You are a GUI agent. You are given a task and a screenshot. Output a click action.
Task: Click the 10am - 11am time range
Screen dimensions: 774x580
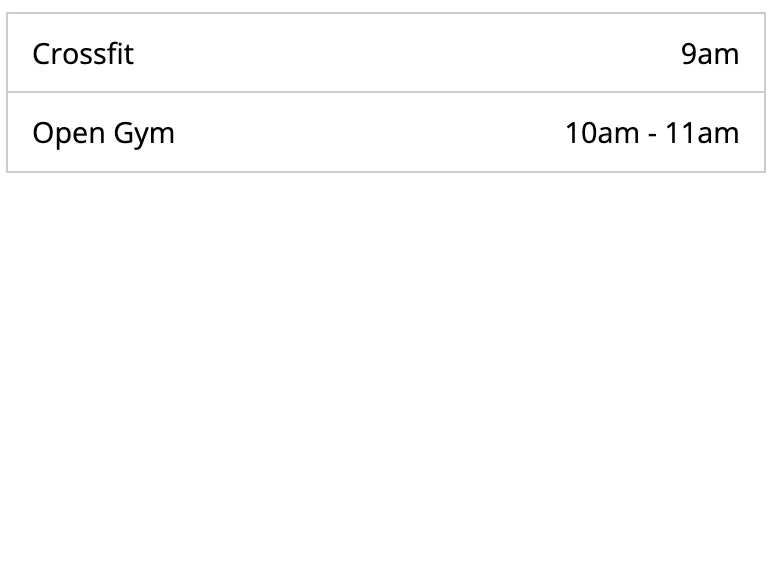(x=652, y=133)
